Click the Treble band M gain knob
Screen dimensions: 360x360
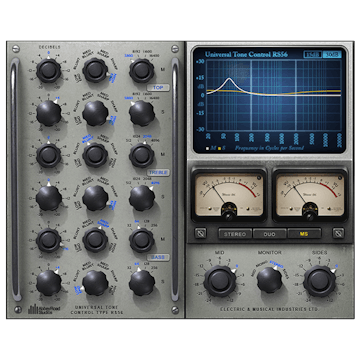click(x=49, y=155)
